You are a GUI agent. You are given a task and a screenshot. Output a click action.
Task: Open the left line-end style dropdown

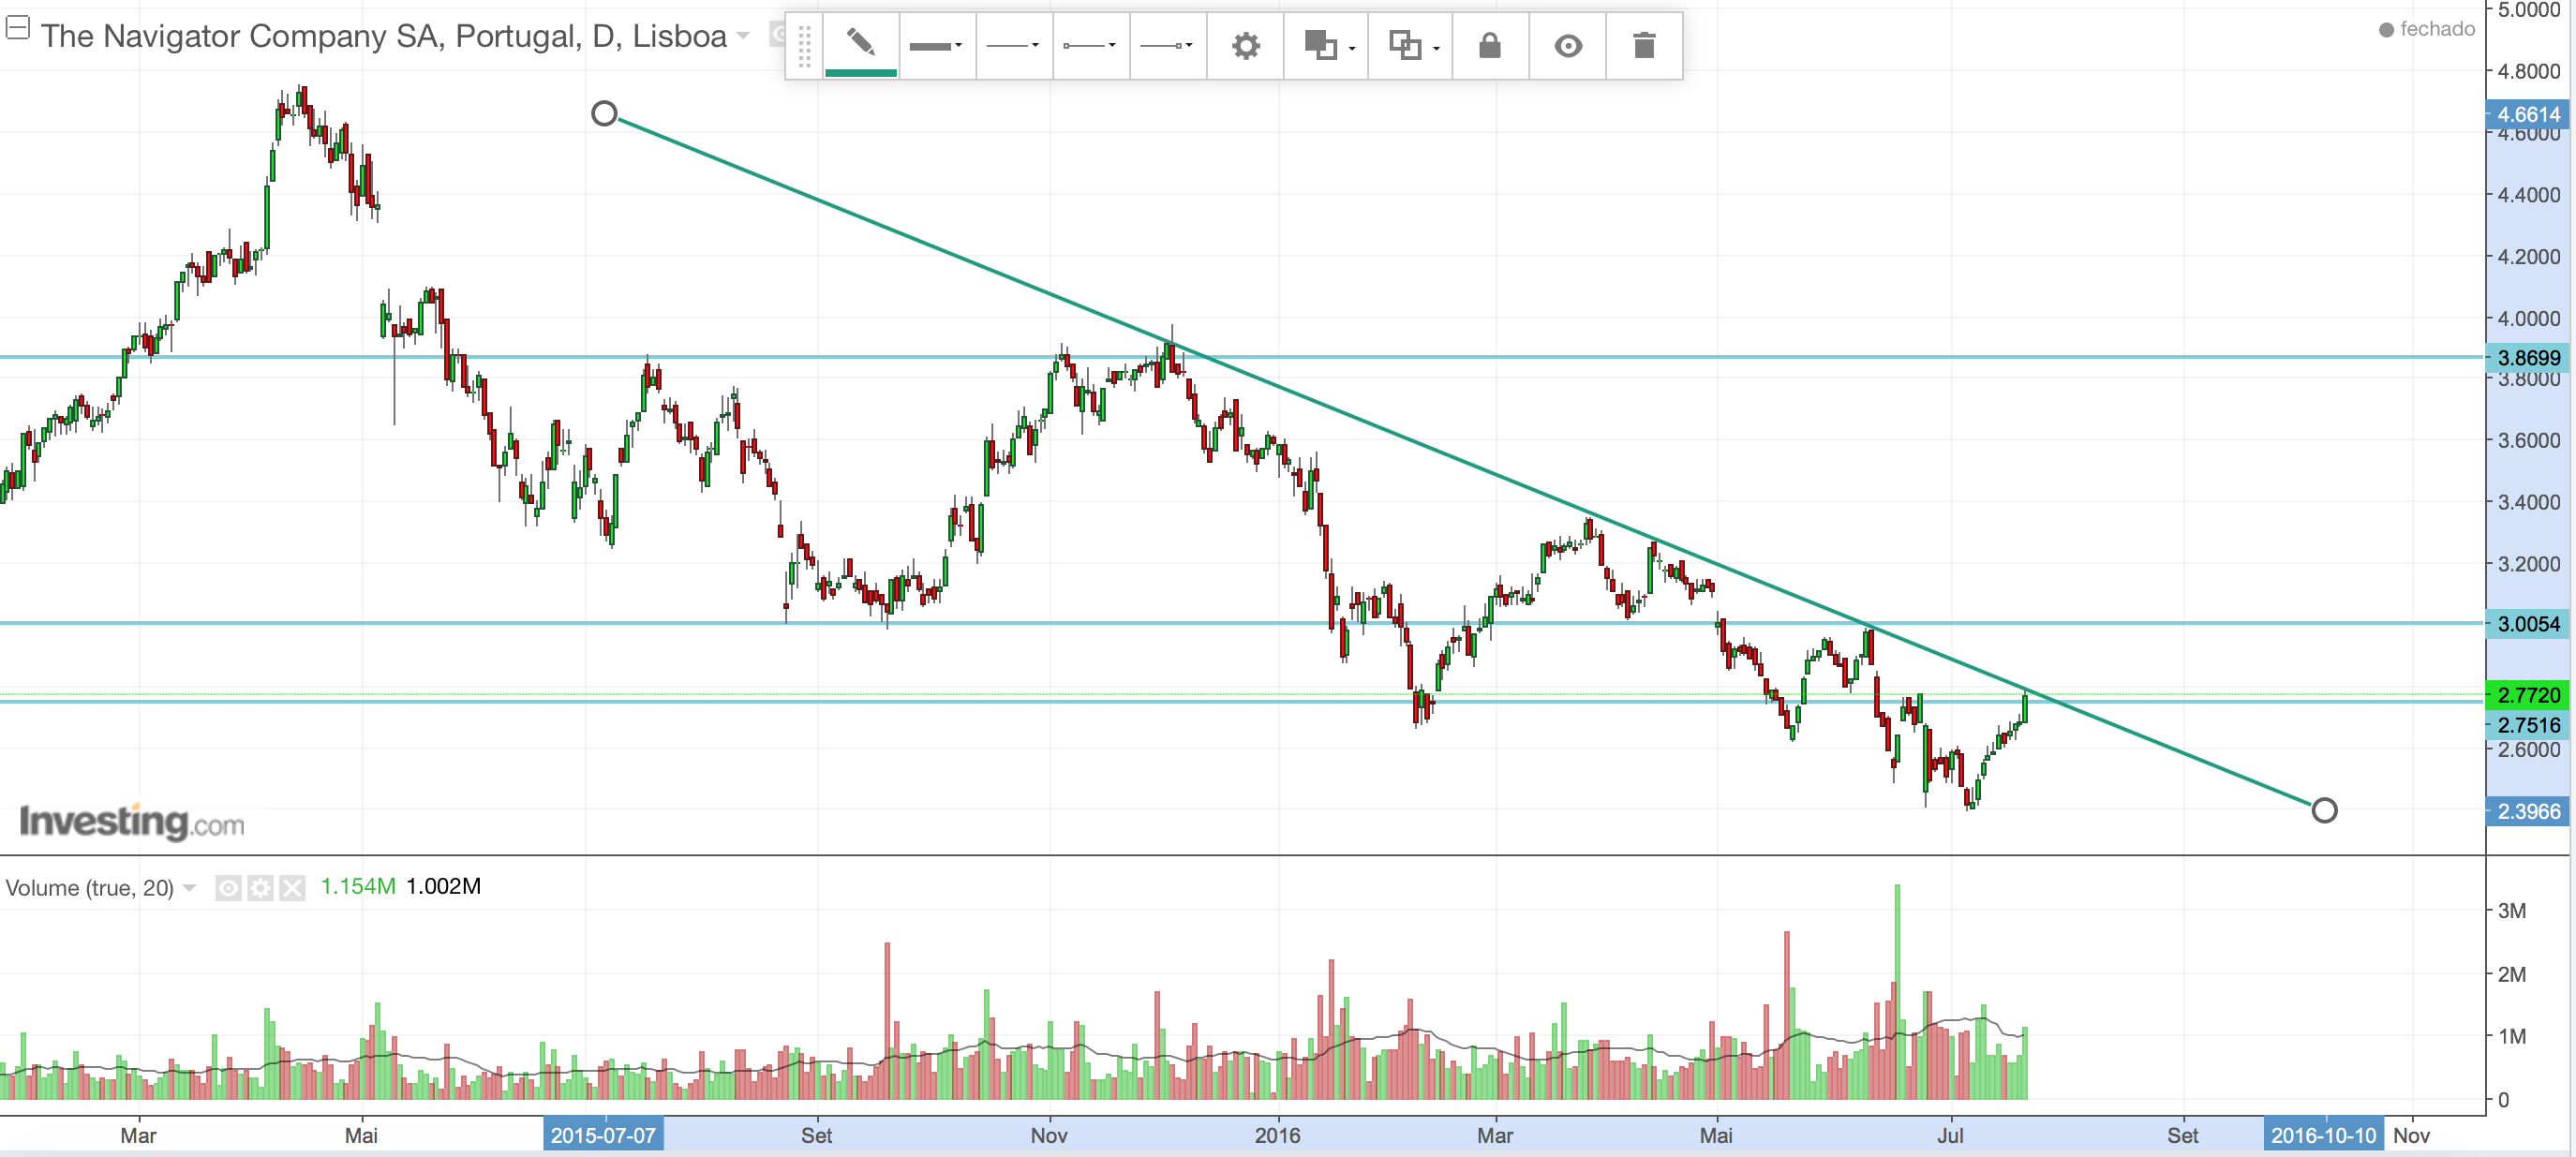[x=1090, y=45]
